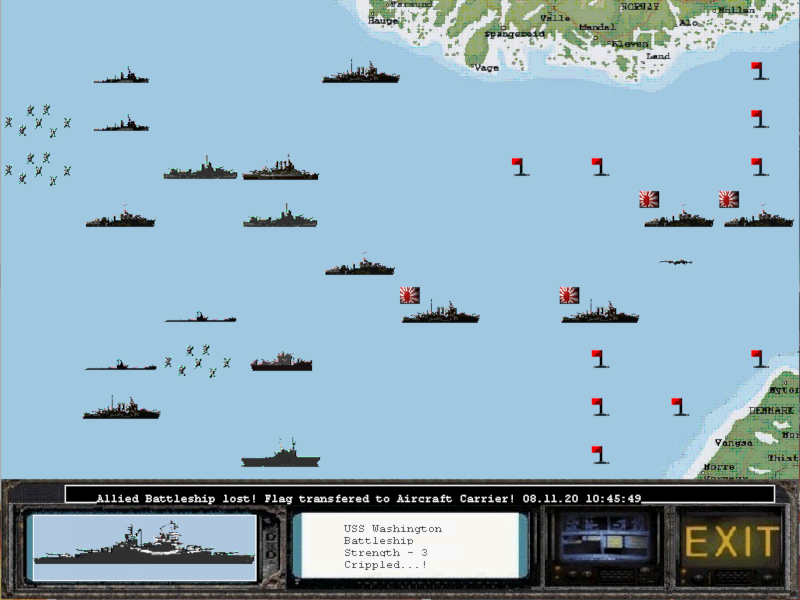Viewport: 800px width, 600px height.
Task: Click the rising sun flag of the Japanese ship closest to the allies
Action: pyautogui.click(x=410, y=295)
